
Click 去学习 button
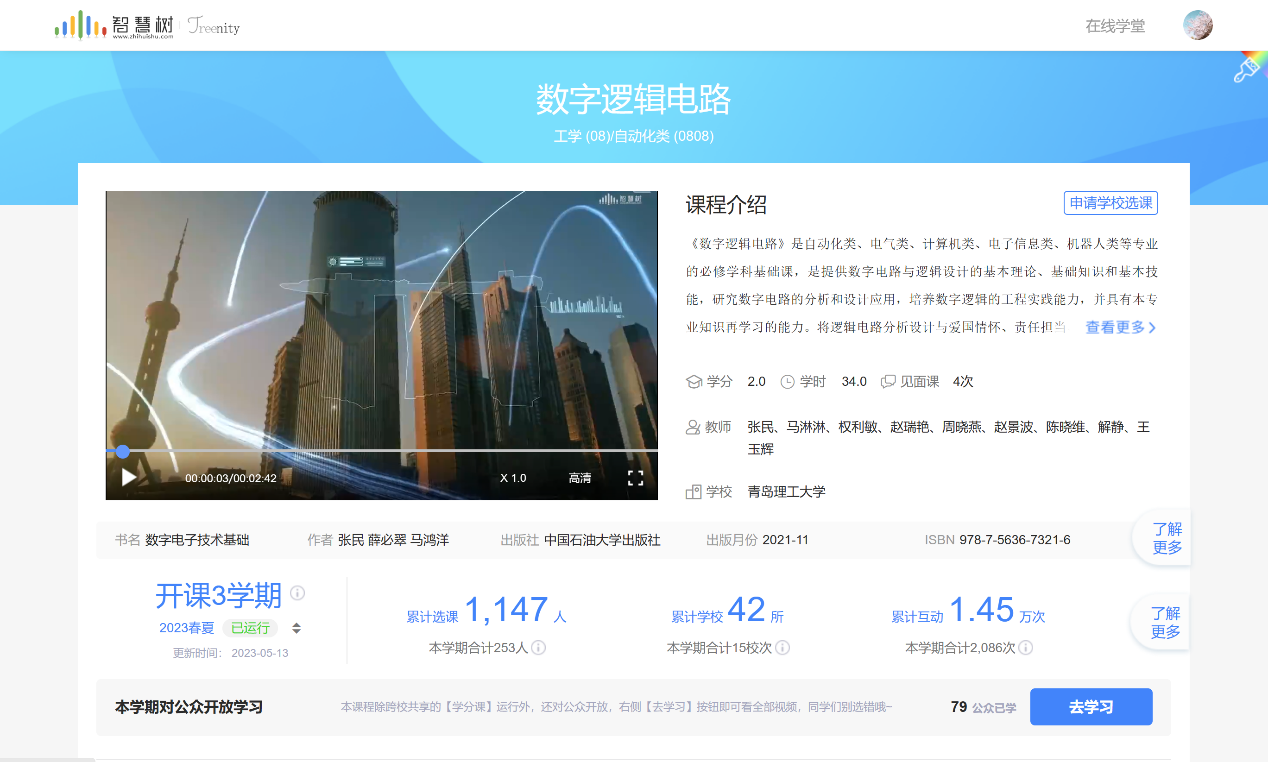pyautogui.click(x=1091, y=707)
